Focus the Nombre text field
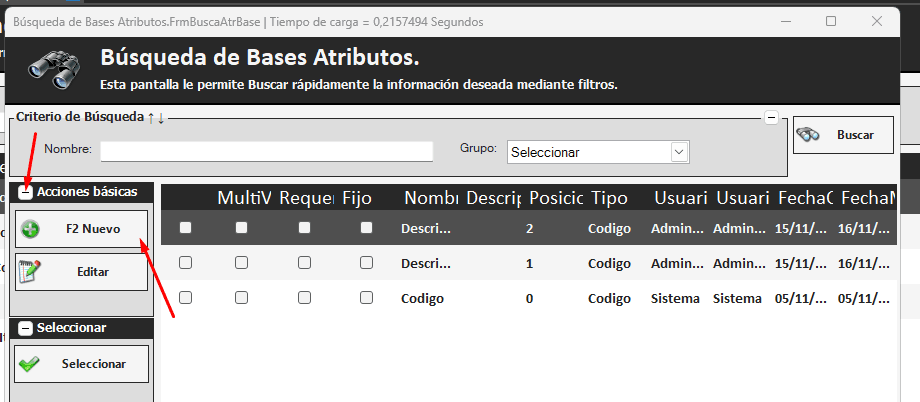The width and height of the screenshot is (920, 402). 266,151
